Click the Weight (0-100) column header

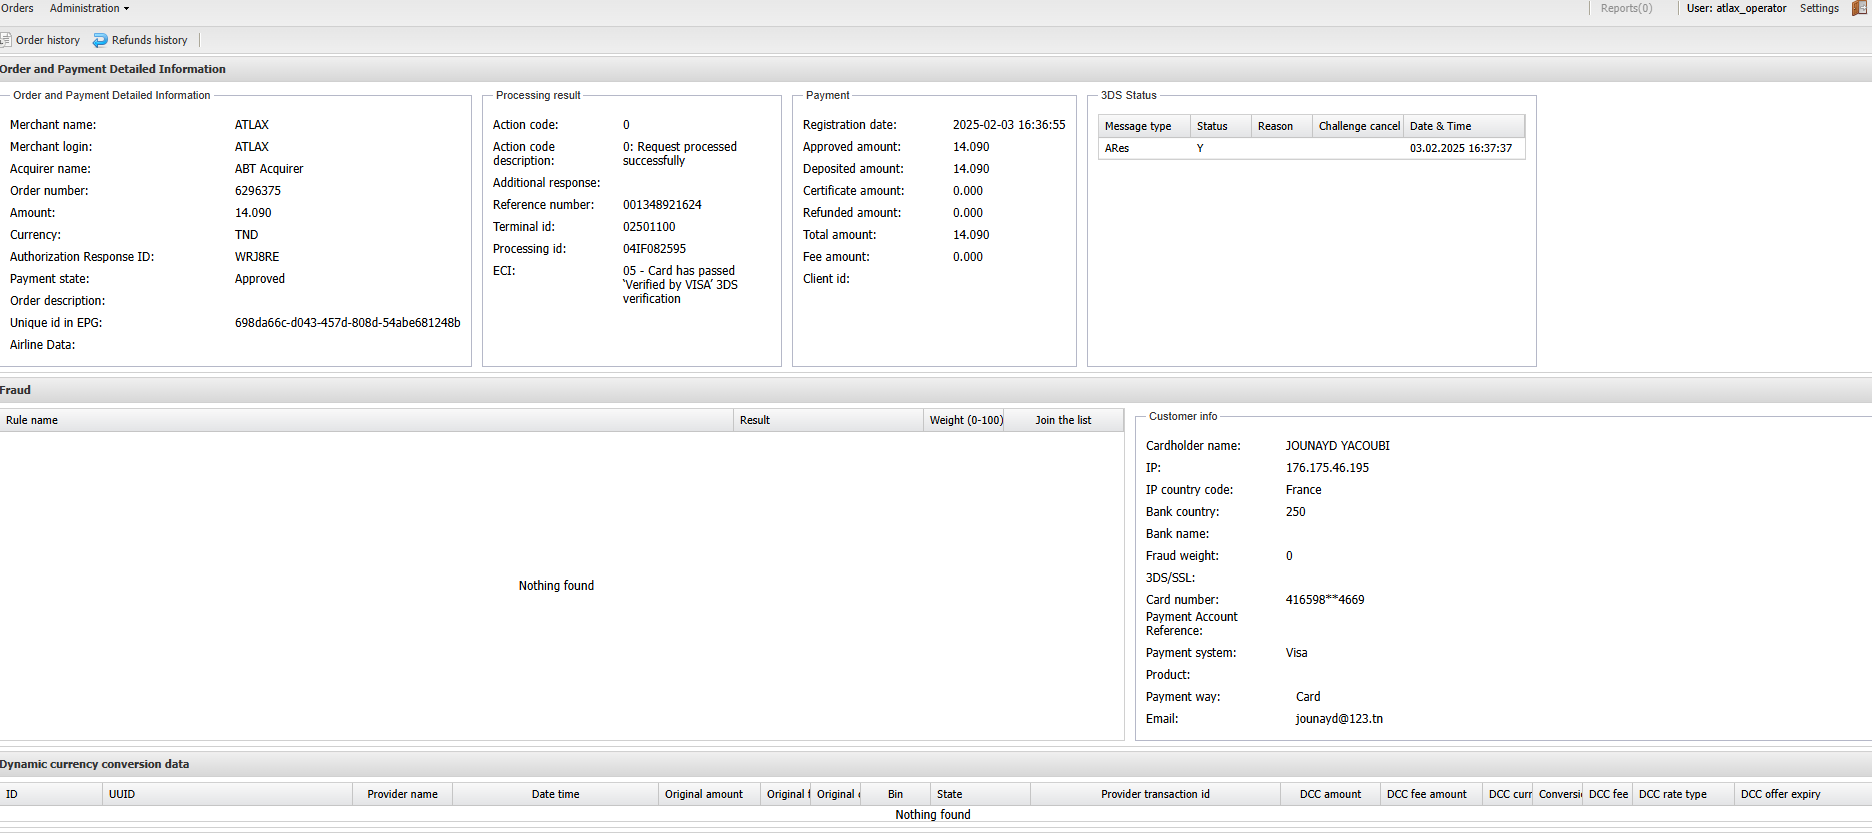click(966, 420)
